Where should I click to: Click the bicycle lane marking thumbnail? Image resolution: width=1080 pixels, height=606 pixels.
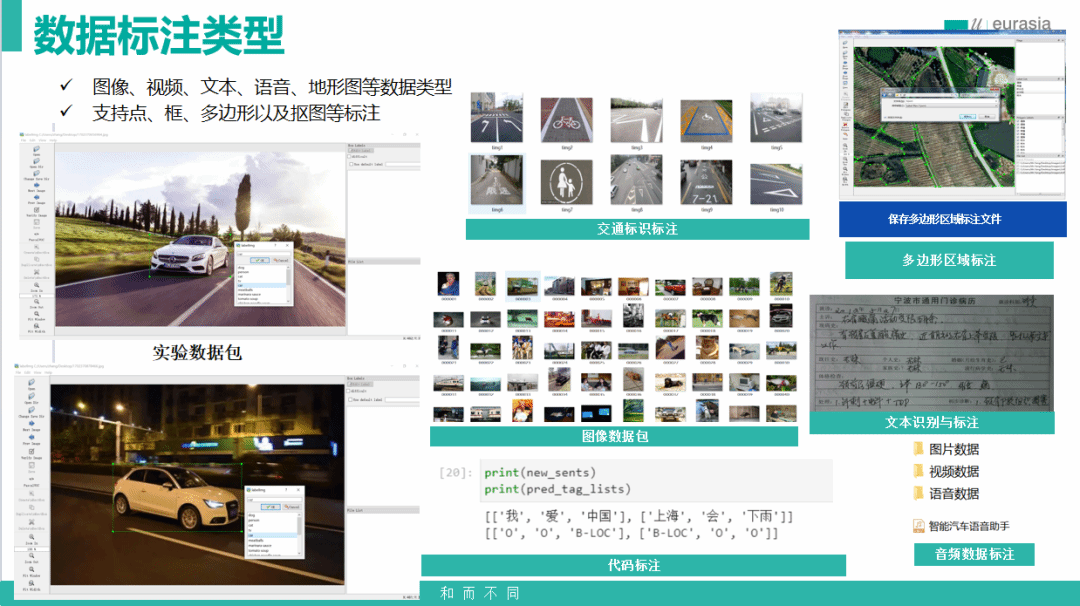(567, 123)
